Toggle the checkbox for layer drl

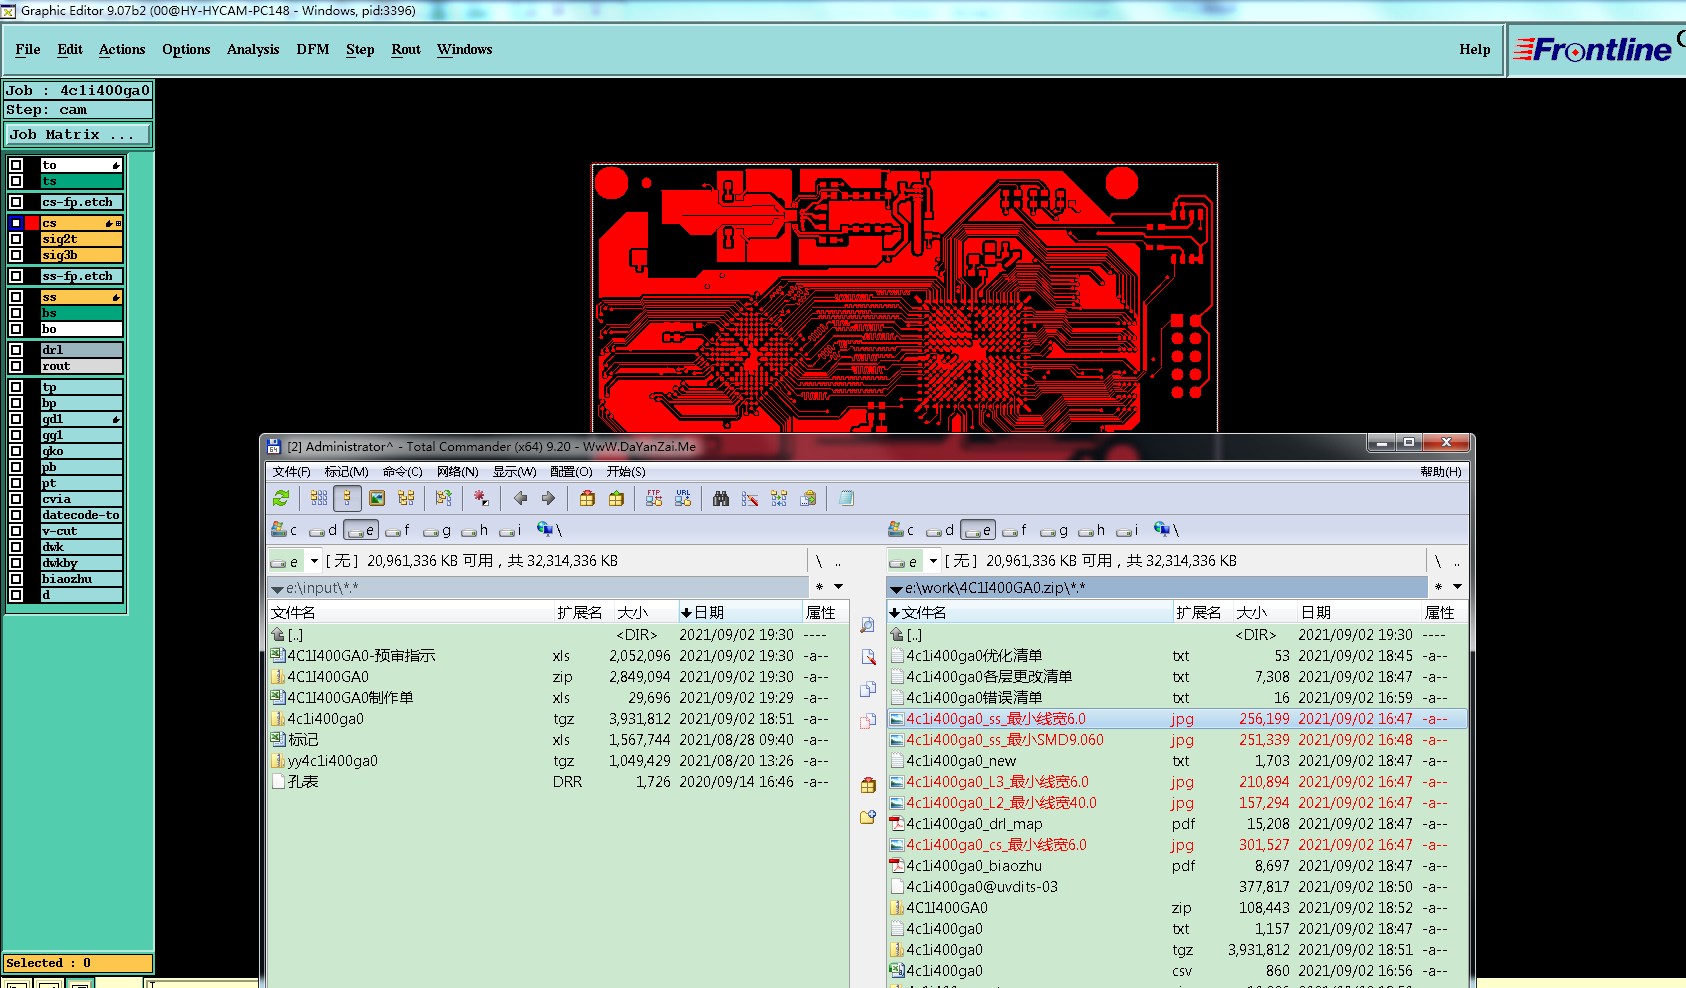[16, 350]
